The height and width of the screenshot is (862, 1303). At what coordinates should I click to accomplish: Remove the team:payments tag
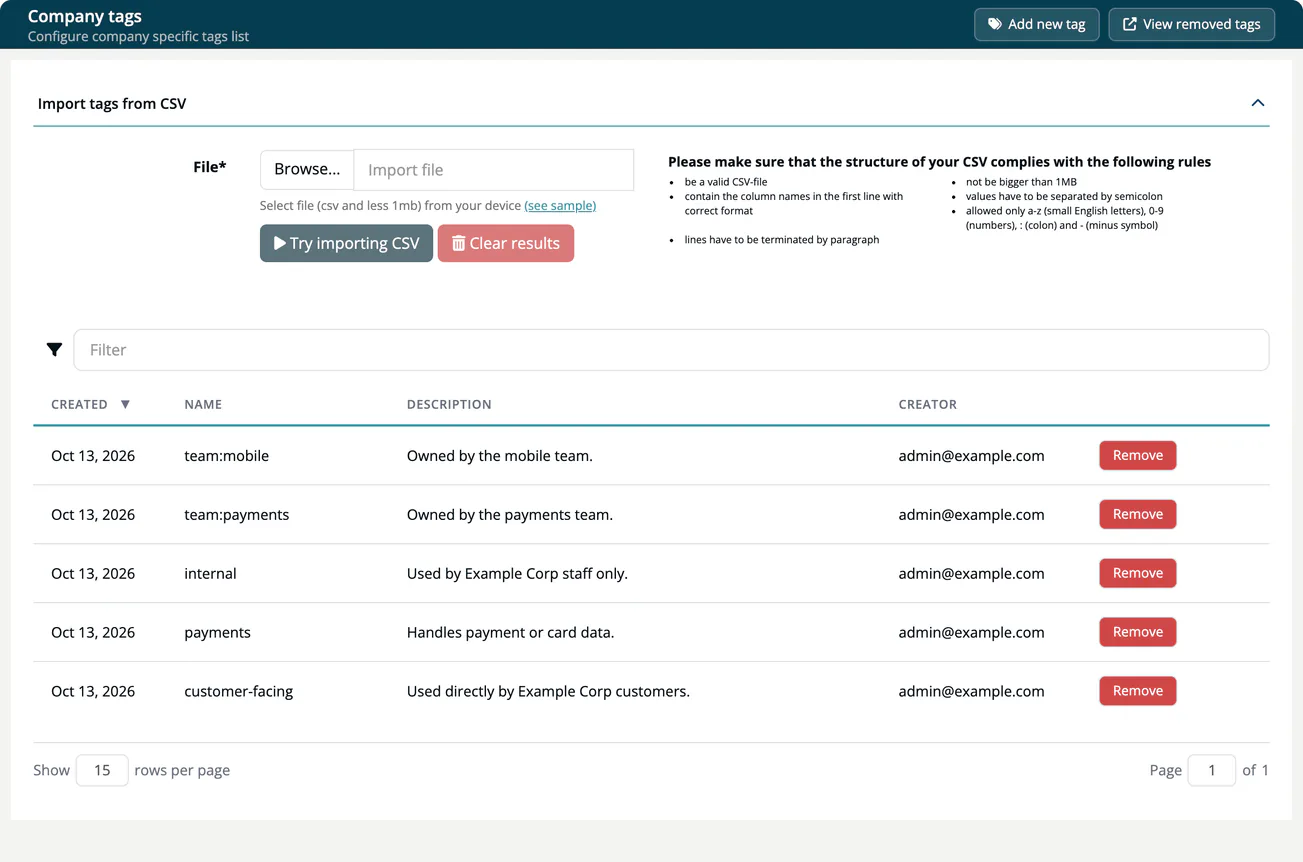click(1138, 515)
